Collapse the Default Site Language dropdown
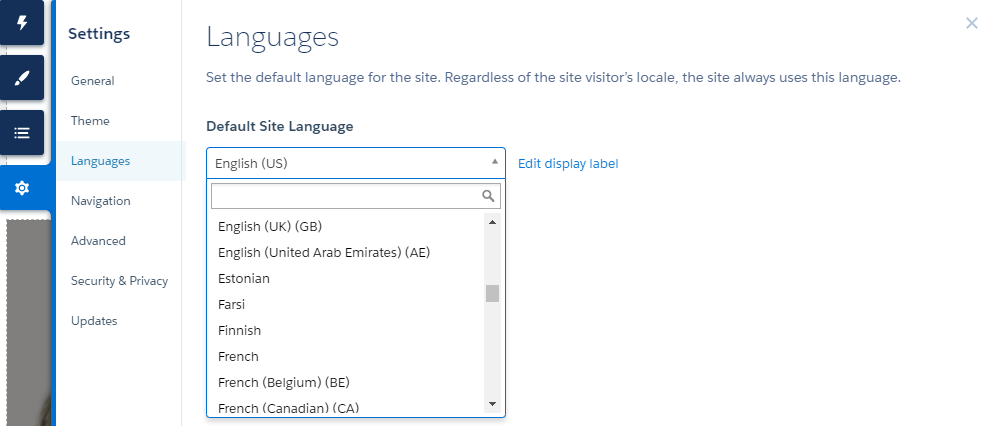The height and width of the screenshot is (426, 991). point(355,163)
